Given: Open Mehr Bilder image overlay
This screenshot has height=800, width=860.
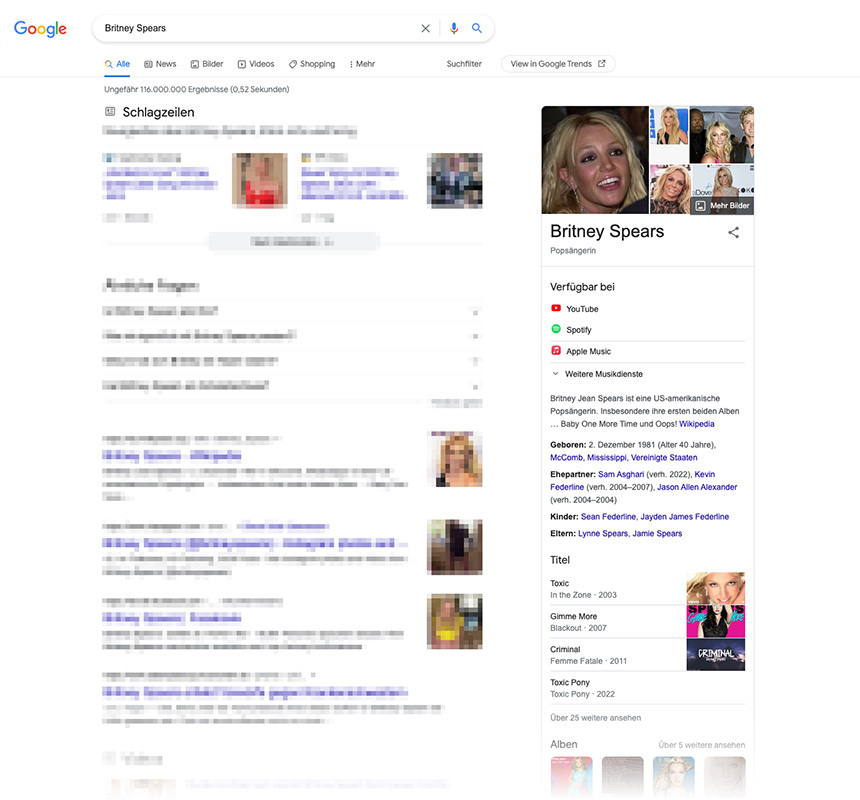Looking at the screenshot, I should tap(723, 206).
